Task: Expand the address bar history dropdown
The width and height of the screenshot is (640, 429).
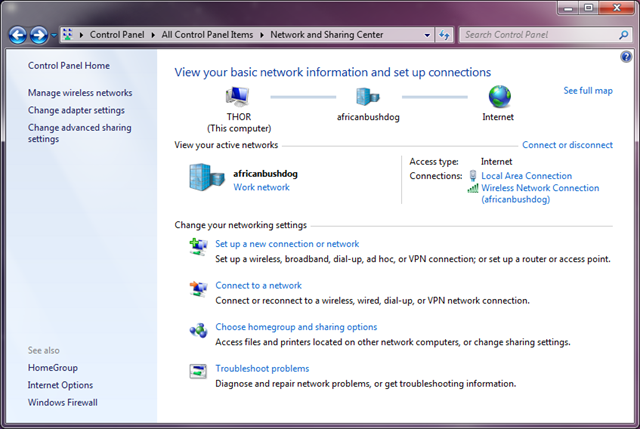Action: 425,35
